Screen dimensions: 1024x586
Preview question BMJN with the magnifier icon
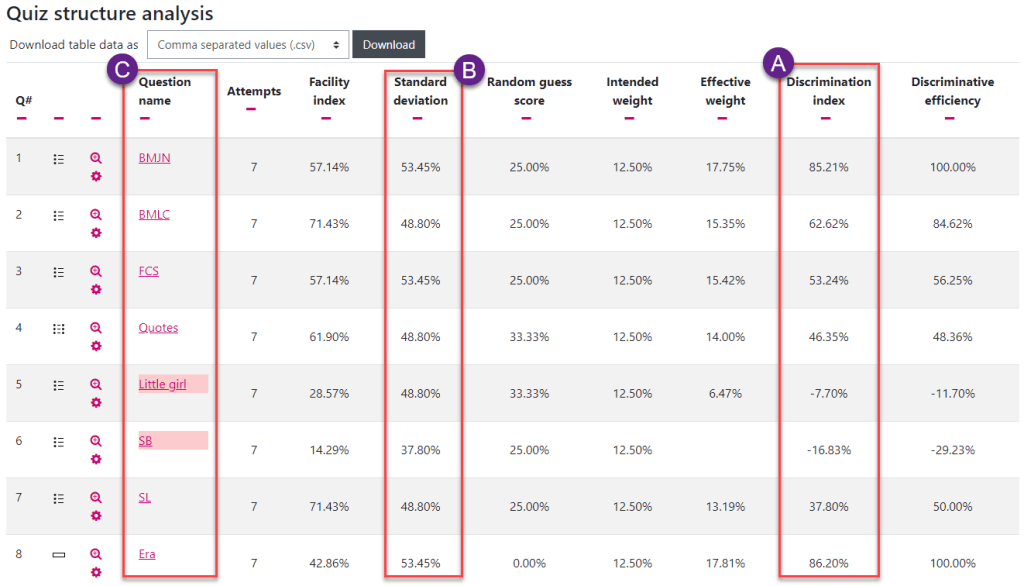[x=96, y=158]
